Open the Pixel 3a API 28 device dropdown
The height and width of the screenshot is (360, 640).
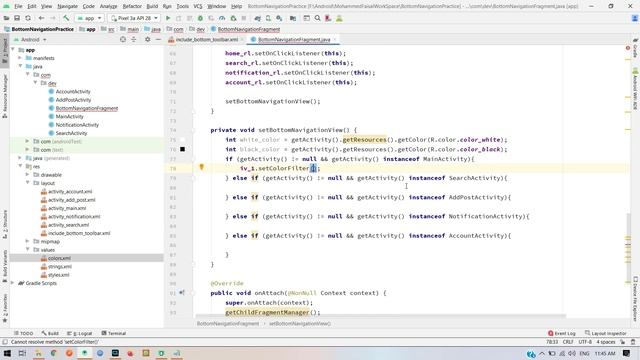pos(134,18)
